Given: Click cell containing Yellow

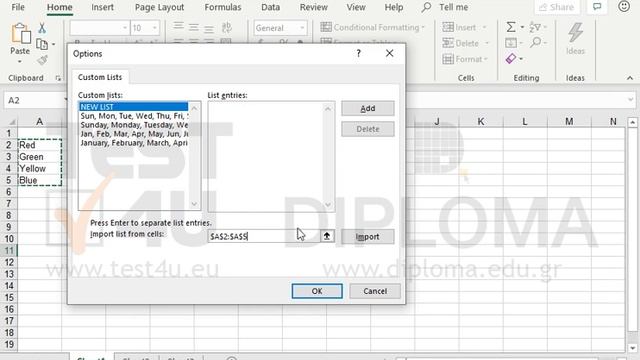Looking at the screenshot, I should [x=40, y=169].
